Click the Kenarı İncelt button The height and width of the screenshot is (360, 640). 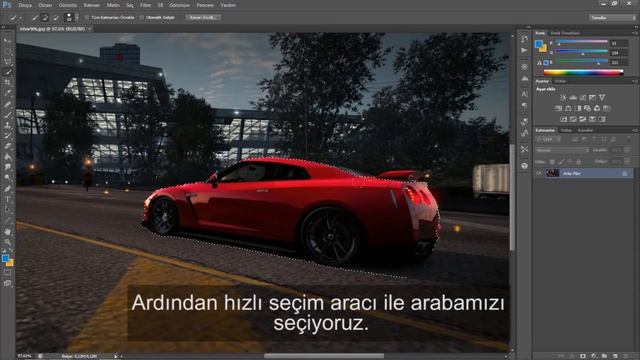click(203, 18)
